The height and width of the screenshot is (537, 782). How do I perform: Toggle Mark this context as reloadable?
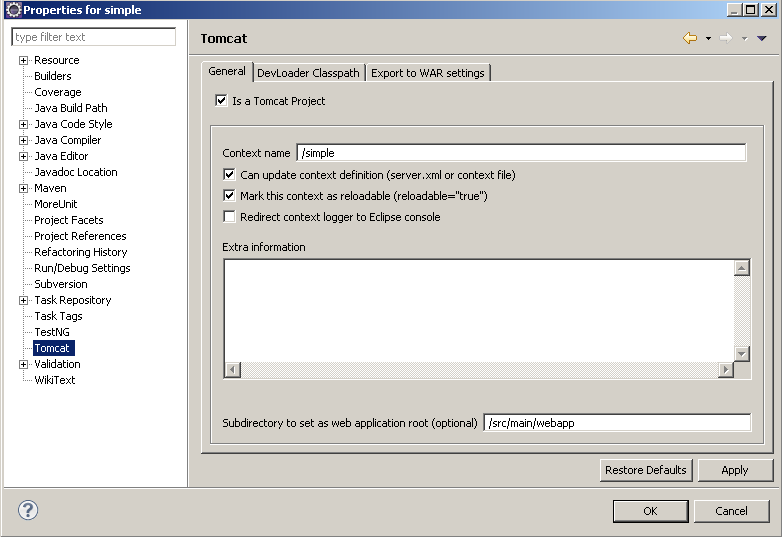[x=229, y=195]
